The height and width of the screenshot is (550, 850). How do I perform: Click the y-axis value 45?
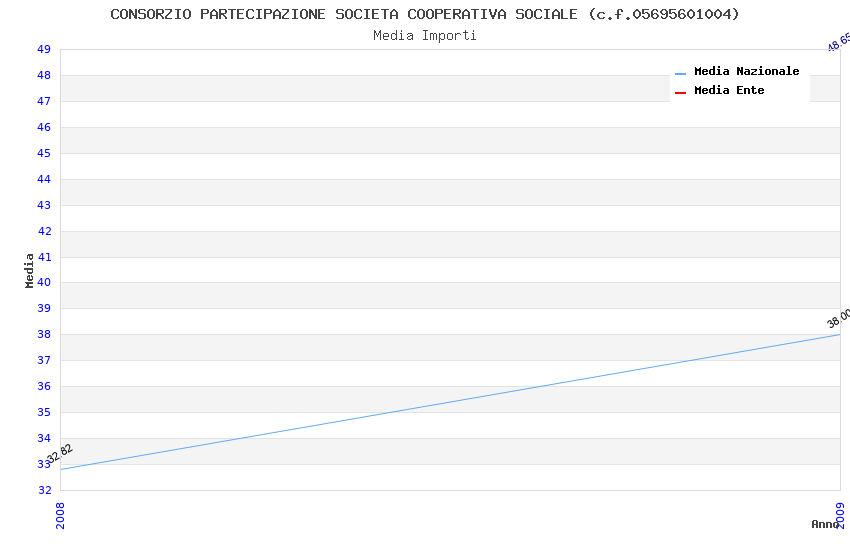[x=44, y=153]
